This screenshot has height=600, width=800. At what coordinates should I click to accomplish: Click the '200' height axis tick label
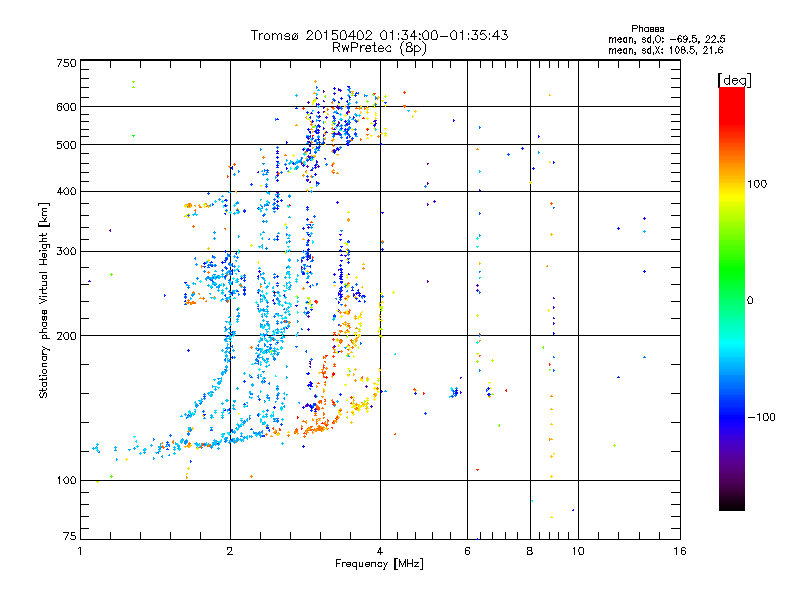point(66,336)
